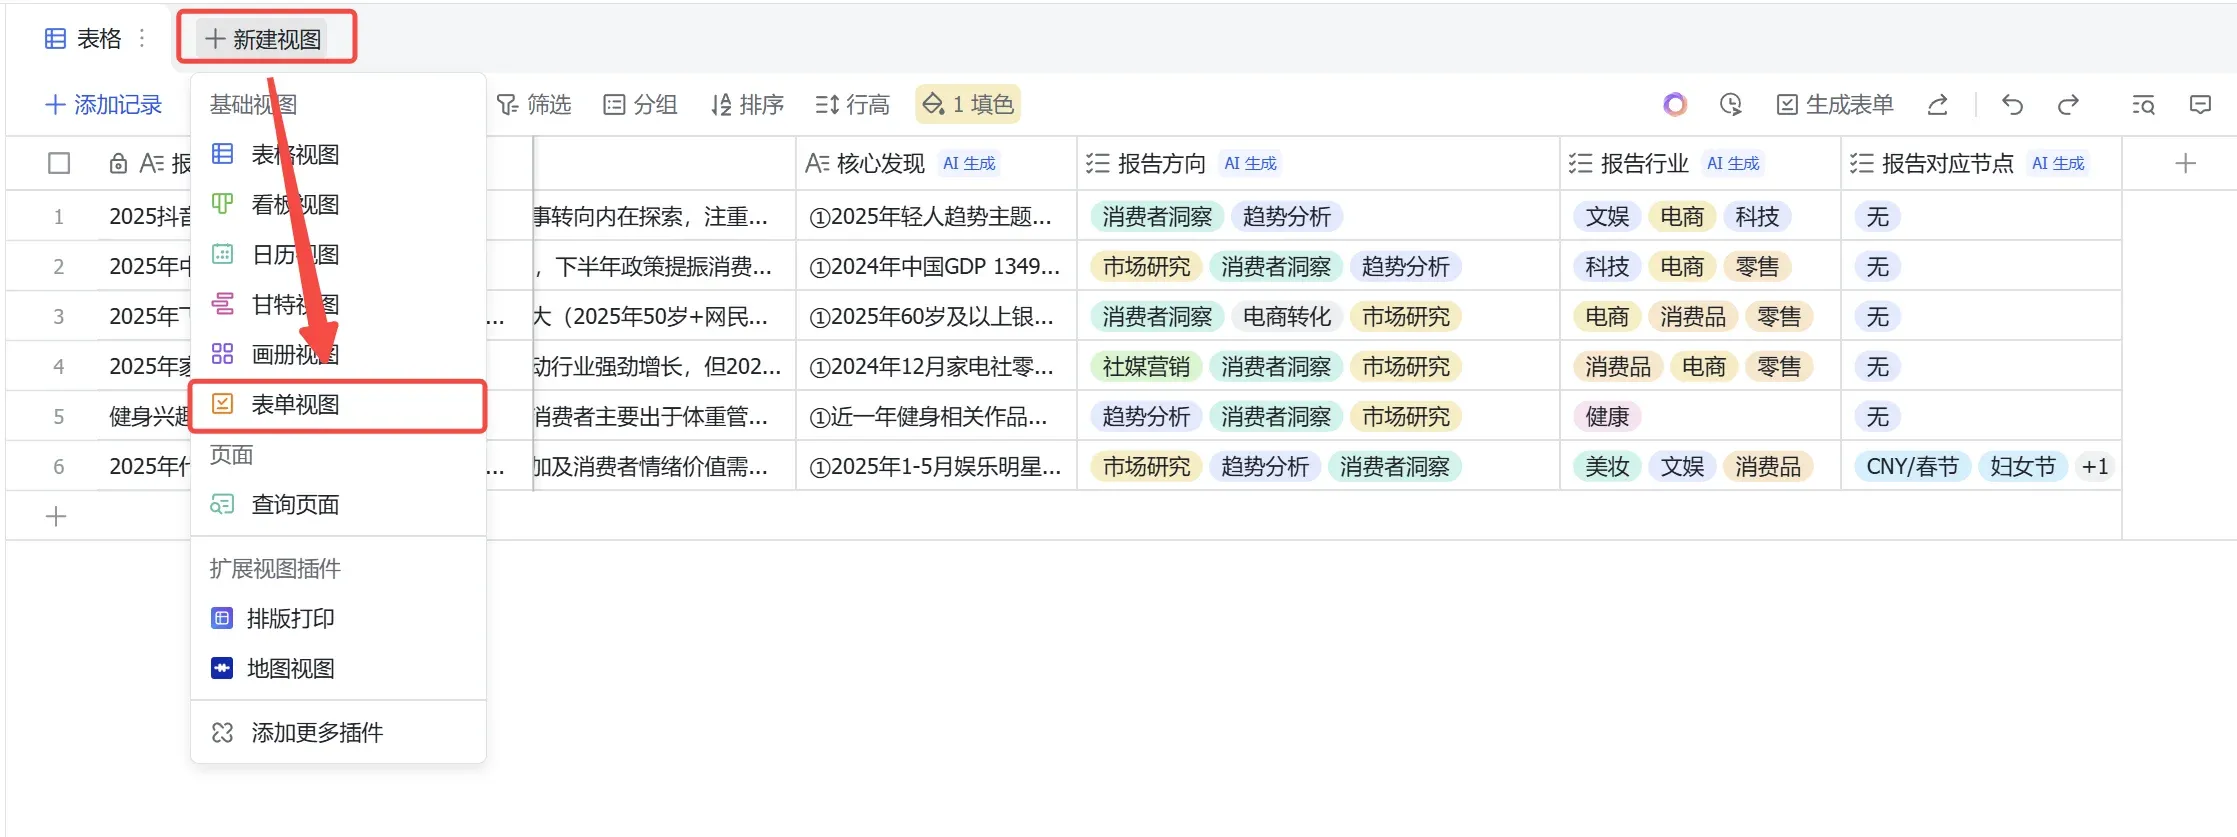The height and width of the screenshot is (837, 2237).
Task: Expand the +1 hidden tags in row 6
Action: click(x=2094, y=466)
